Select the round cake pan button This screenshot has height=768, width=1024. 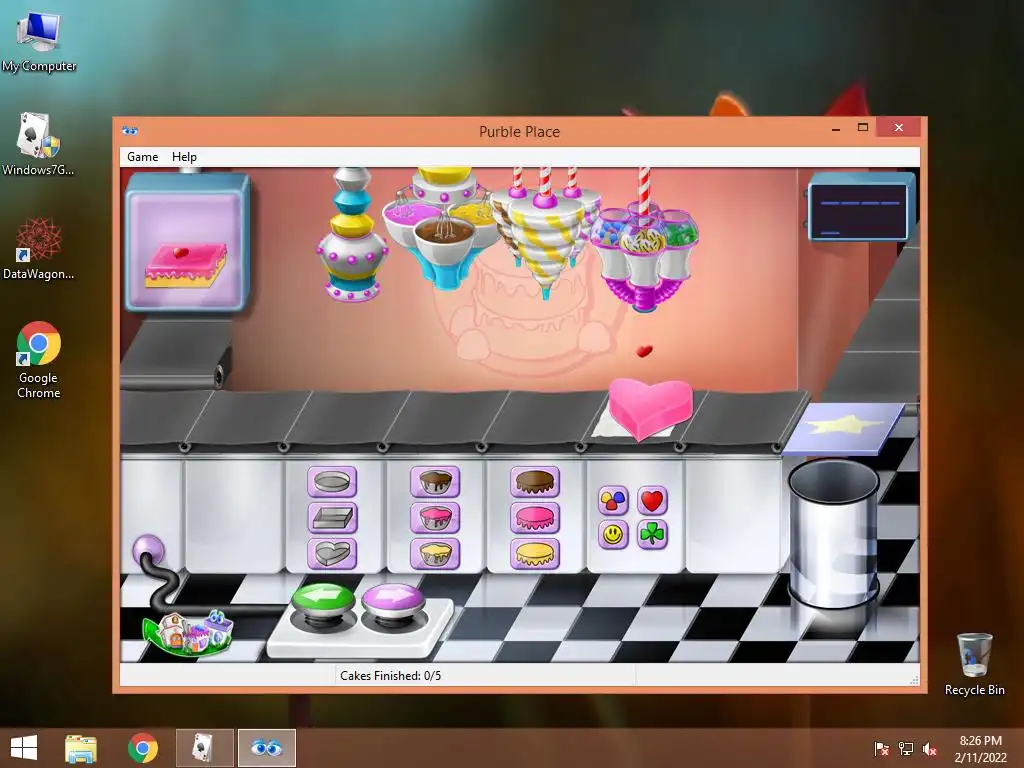pos(332,482)
